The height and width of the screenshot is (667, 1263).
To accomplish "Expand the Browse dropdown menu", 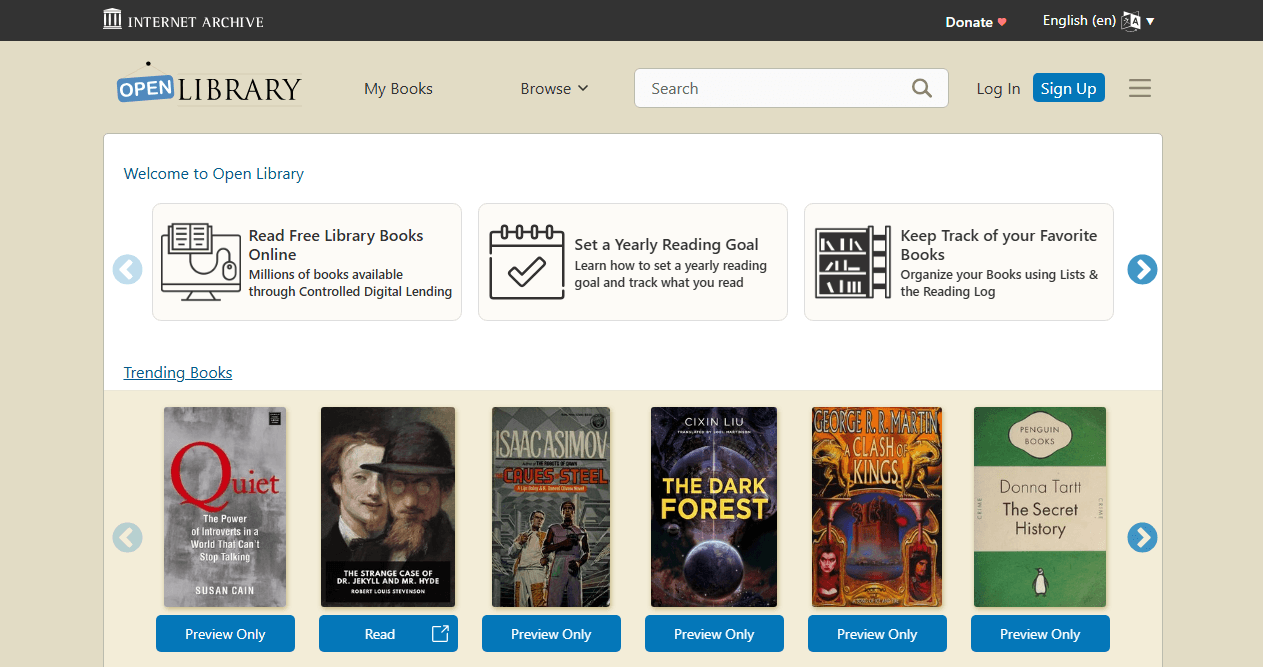I will coord(554,88).
